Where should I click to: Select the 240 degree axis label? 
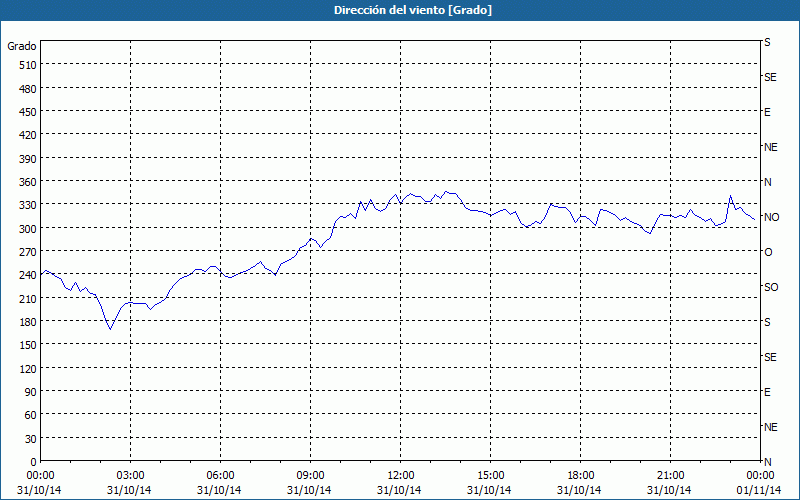tap(28, 276)
